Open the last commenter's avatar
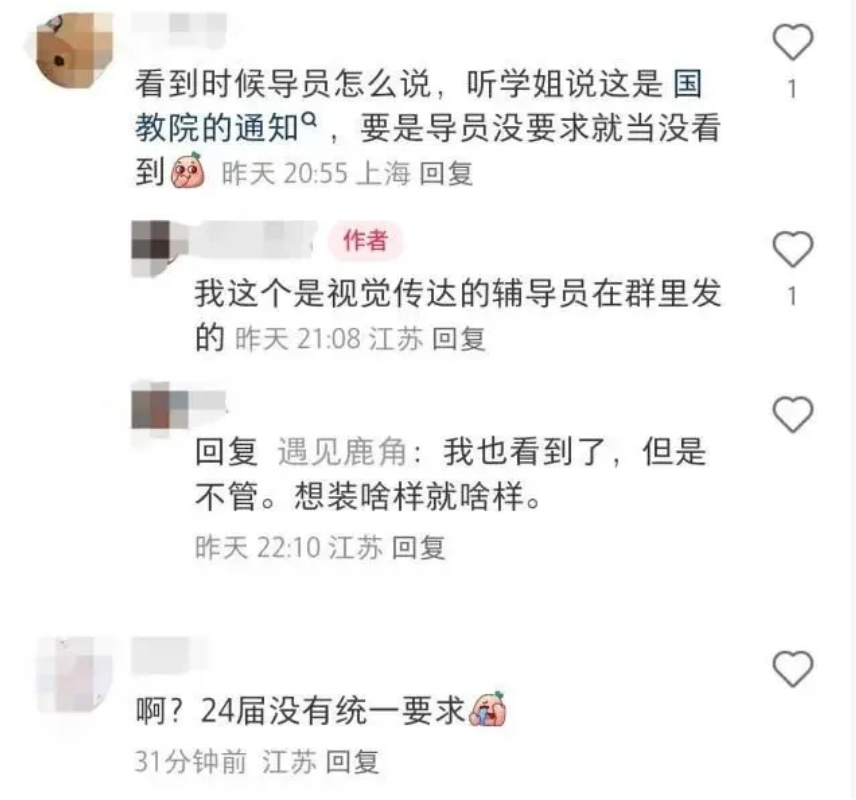The width and height of the screenshot is (856, 800). (x=74, y=674)
